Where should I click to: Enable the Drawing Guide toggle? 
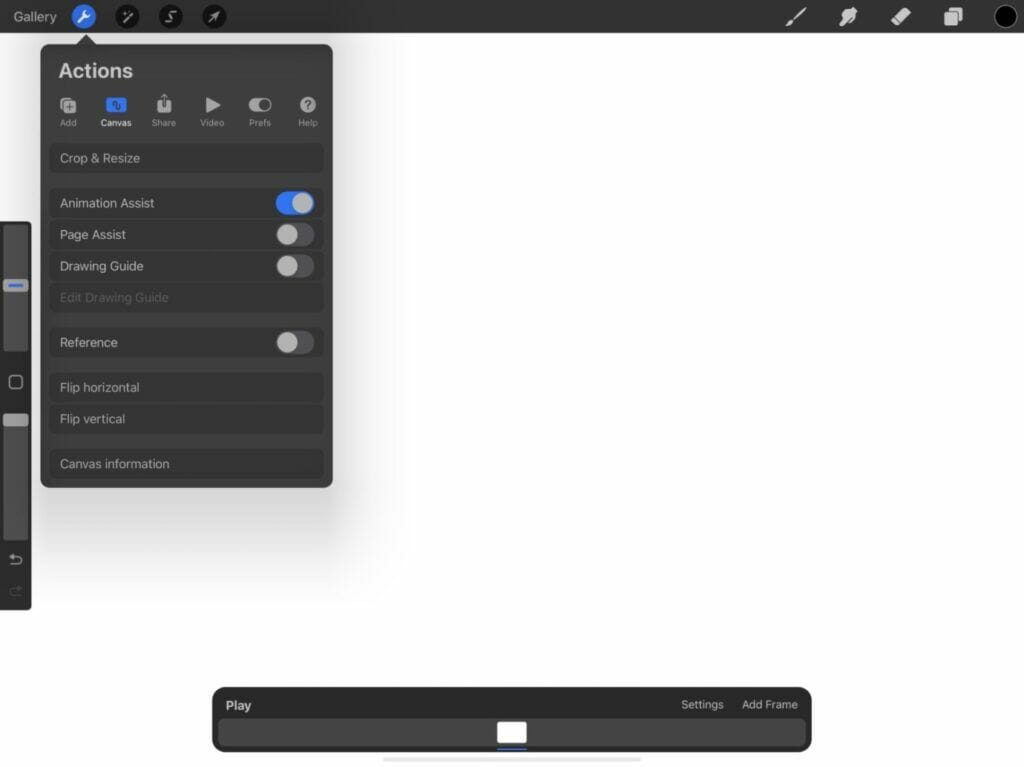(295, 266)
